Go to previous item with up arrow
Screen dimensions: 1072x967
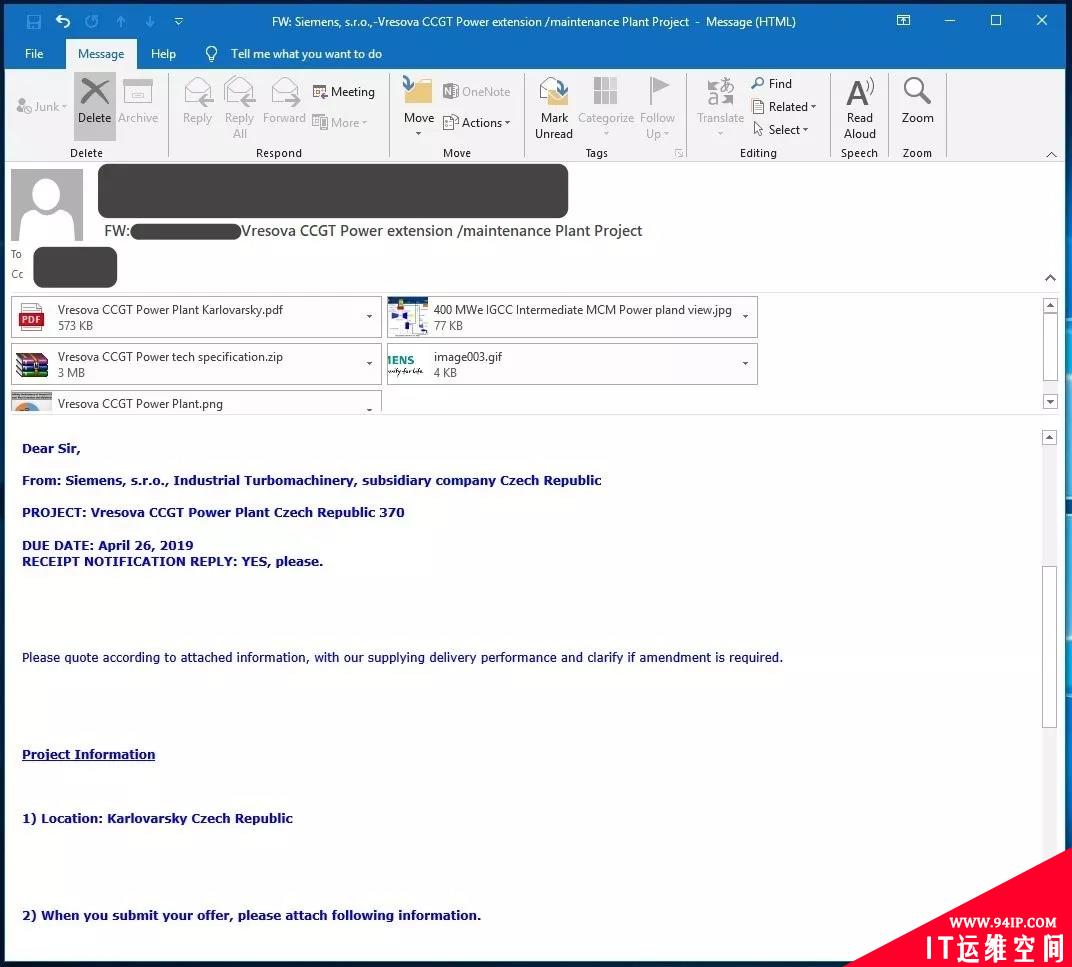[121, 22]
